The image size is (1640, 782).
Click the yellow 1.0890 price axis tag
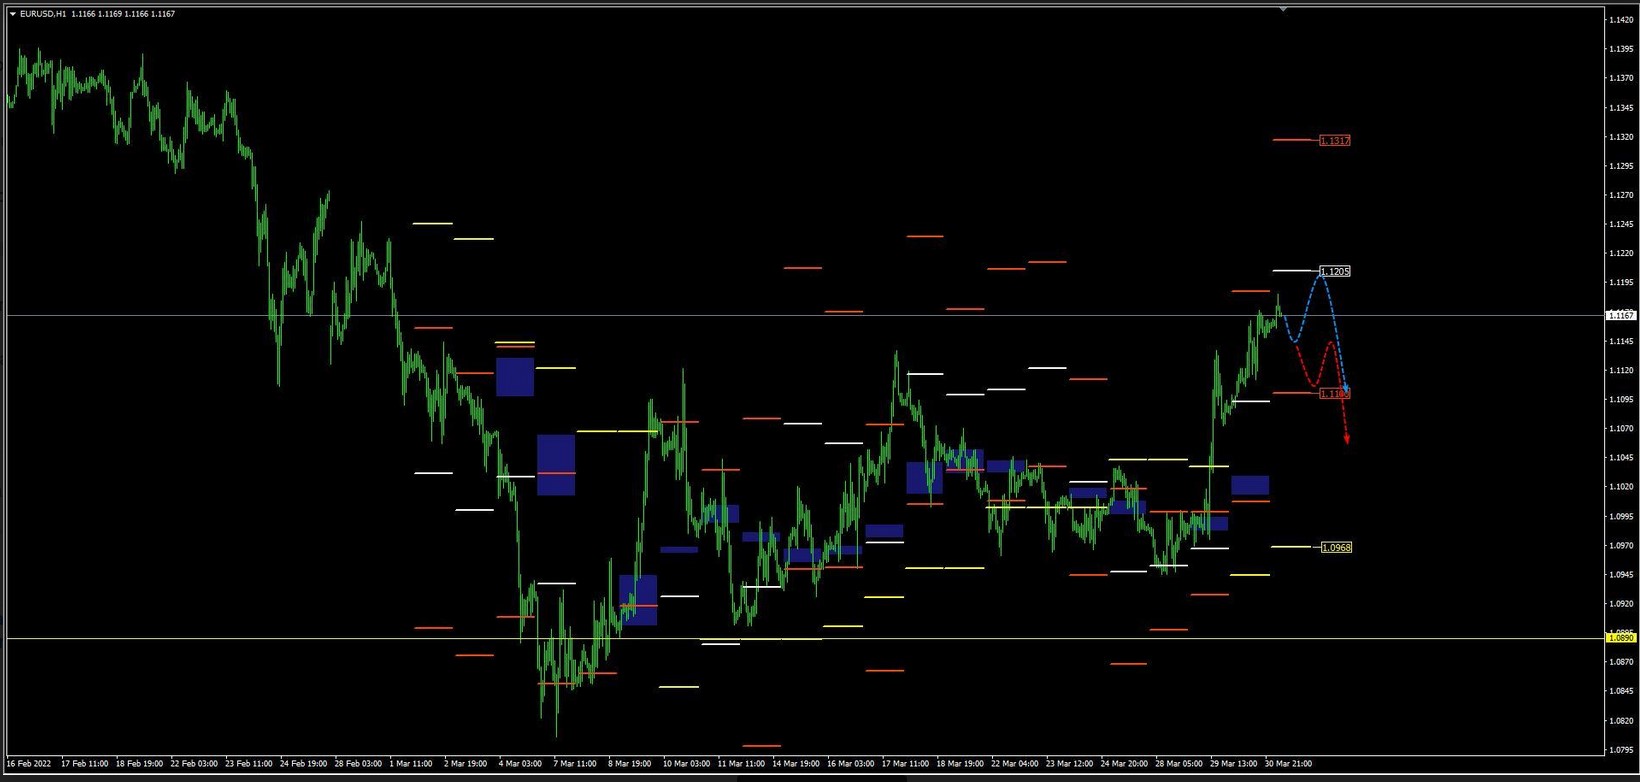point(1621,638)
